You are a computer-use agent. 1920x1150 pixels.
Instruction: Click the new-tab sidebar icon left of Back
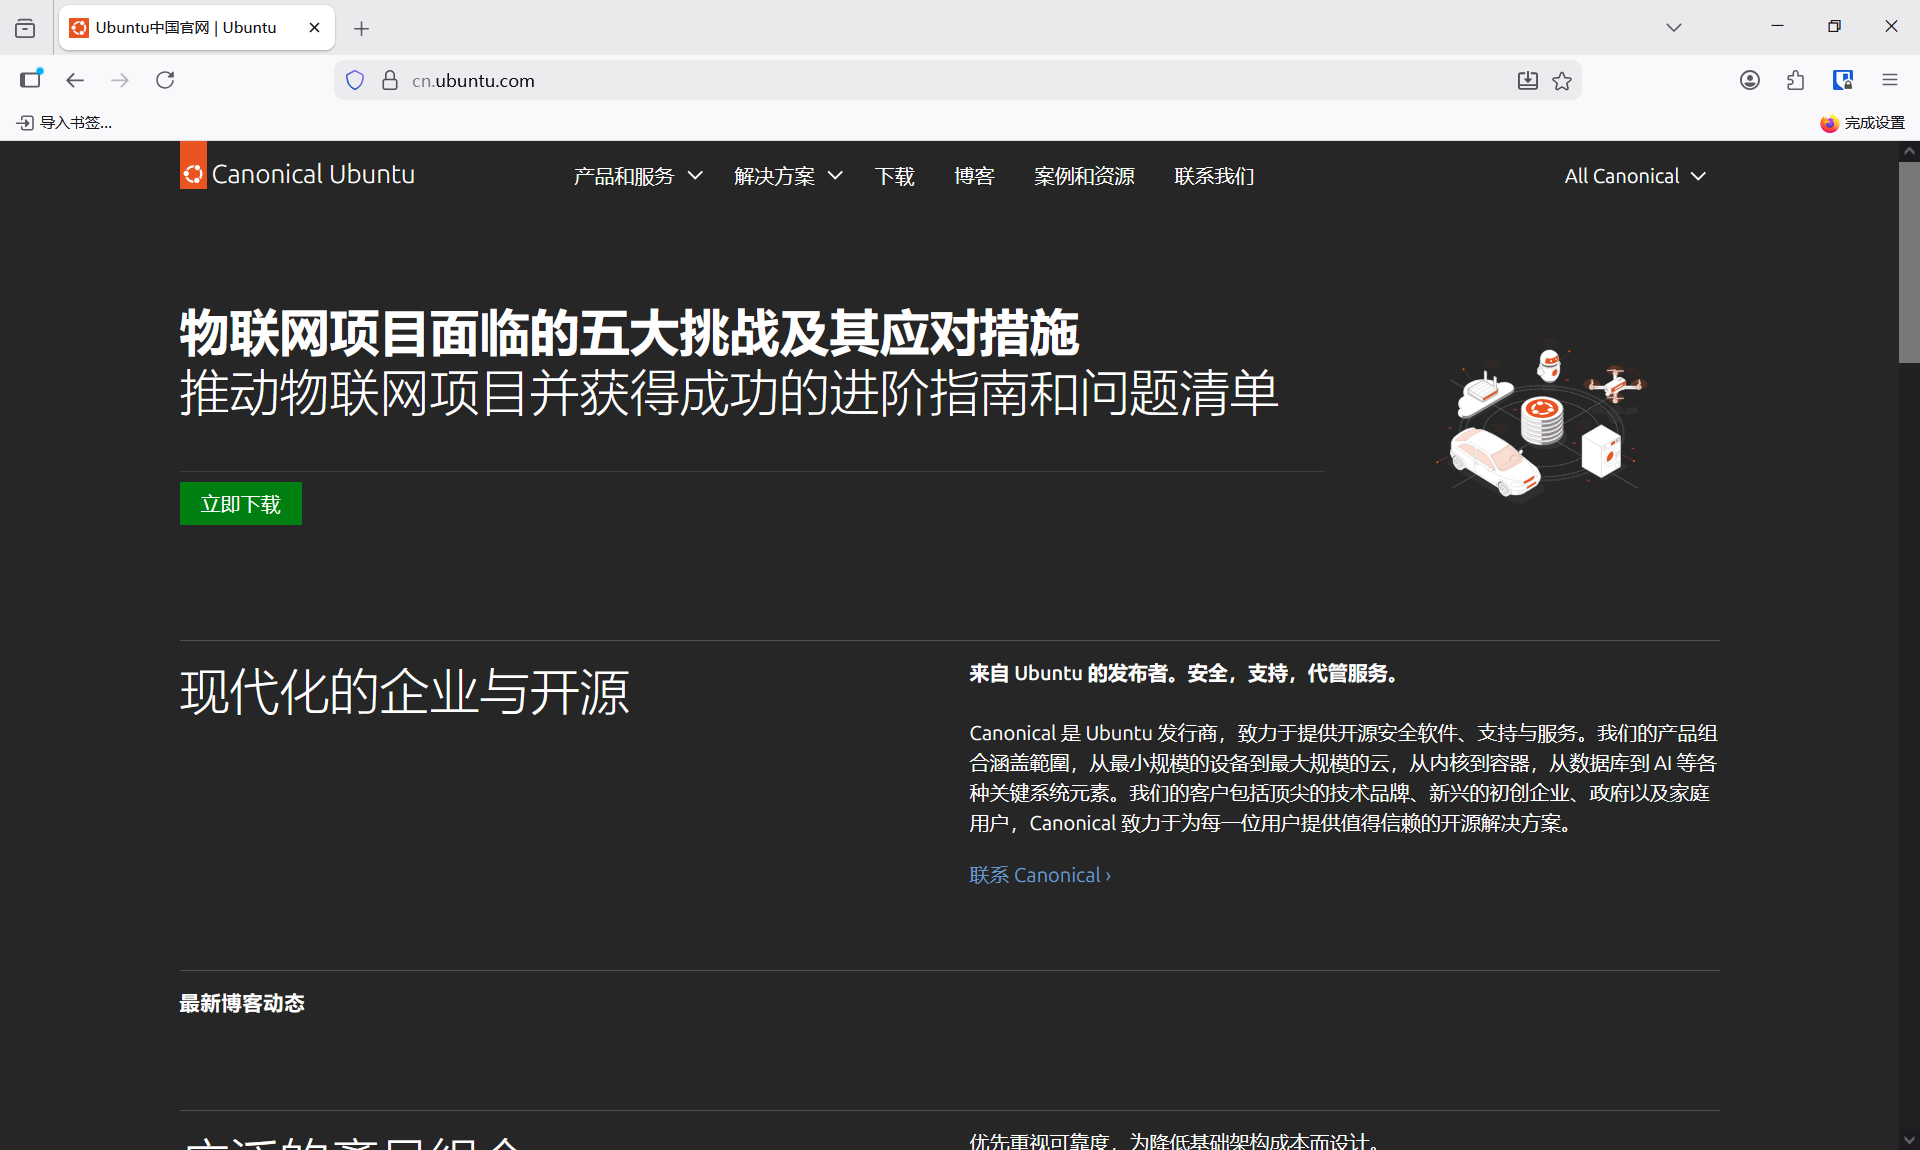coord(31,80)
